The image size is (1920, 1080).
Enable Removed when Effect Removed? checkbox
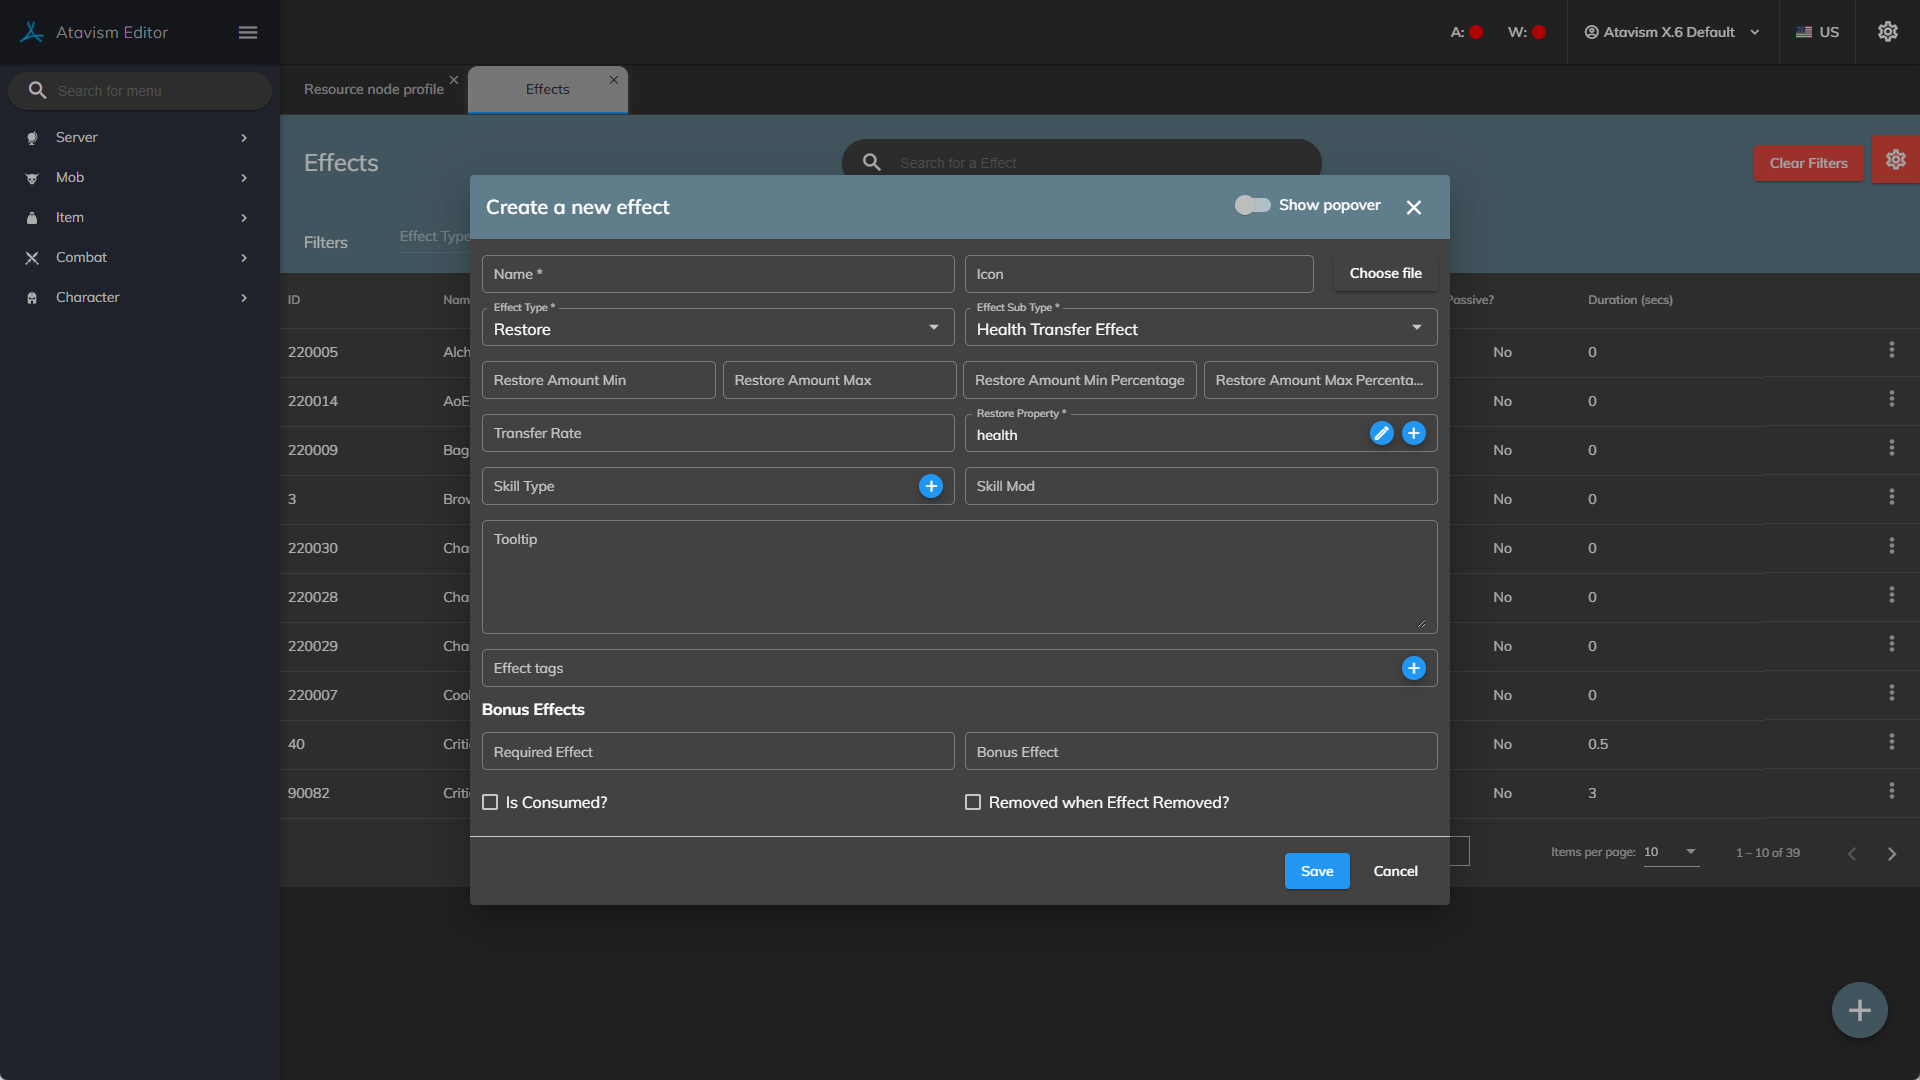coord(973,802)
